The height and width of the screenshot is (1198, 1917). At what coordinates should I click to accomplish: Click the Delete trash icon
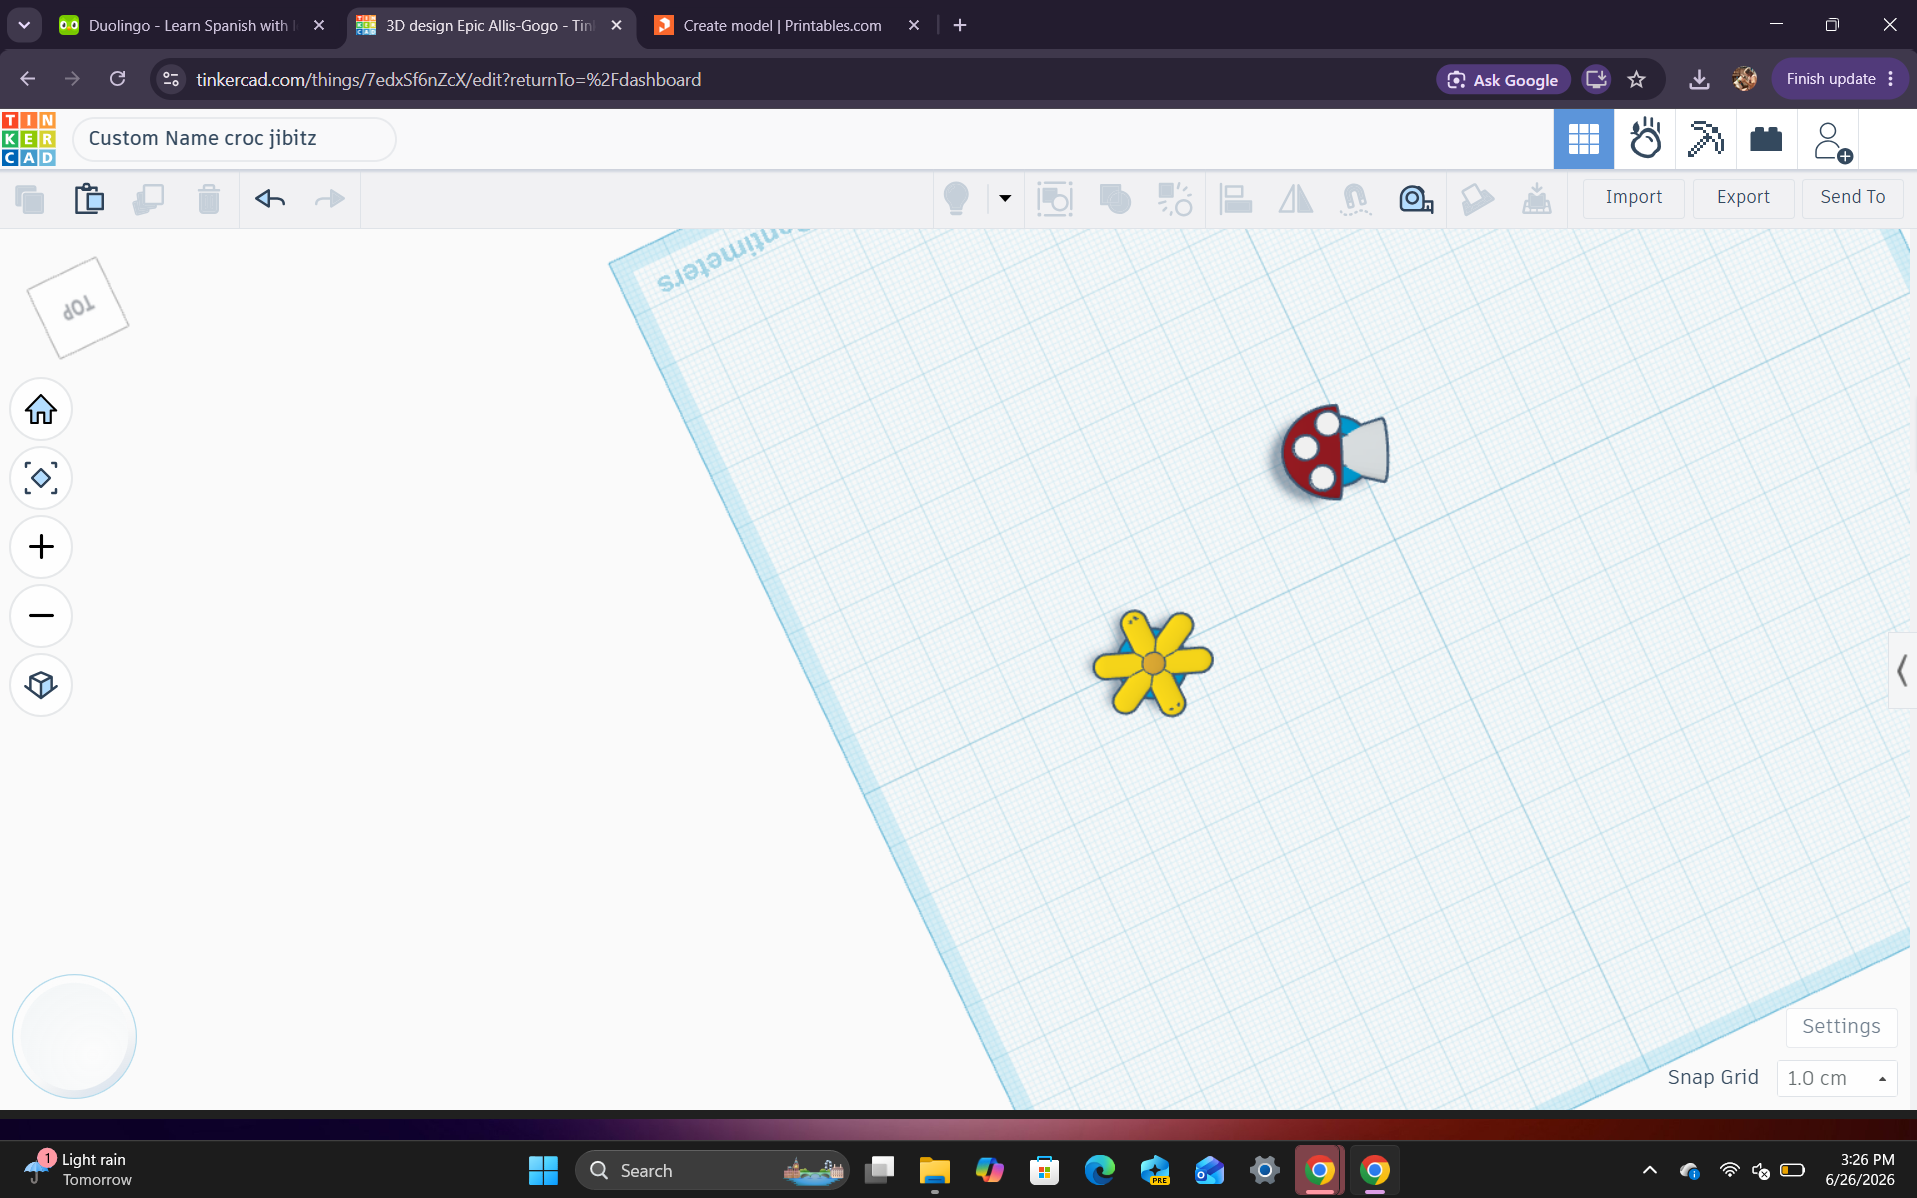click(208, 199)
